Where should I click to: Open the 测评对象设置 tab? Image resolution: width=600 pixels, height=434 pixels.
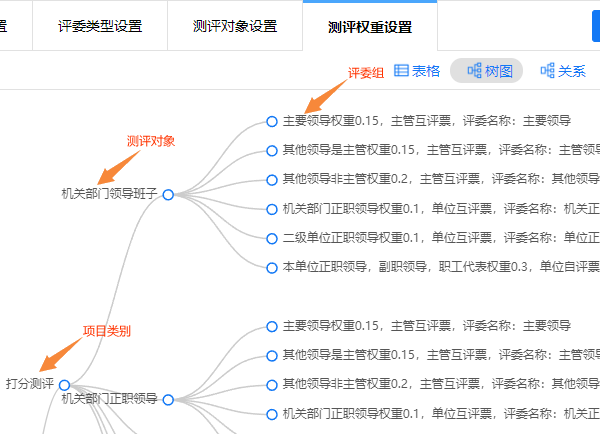pos(235,26)
